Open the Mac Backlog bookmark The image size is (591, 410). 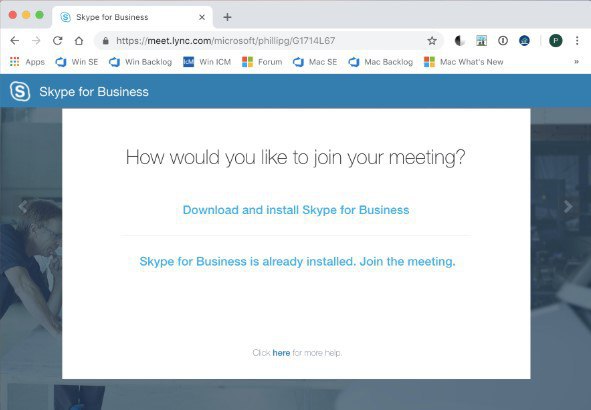click(x=381, y=62)
